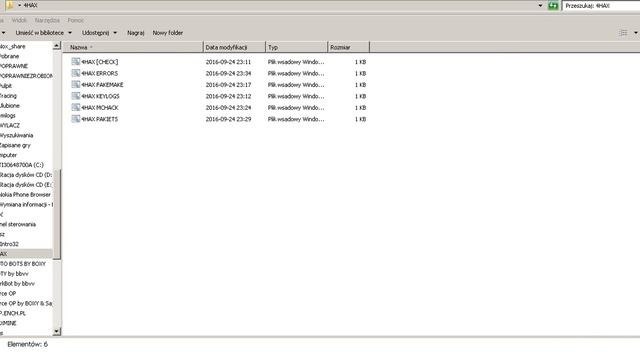Select Pulpit in the navigation pane
The height and width of the screenshot is (360, 640).
6,86
